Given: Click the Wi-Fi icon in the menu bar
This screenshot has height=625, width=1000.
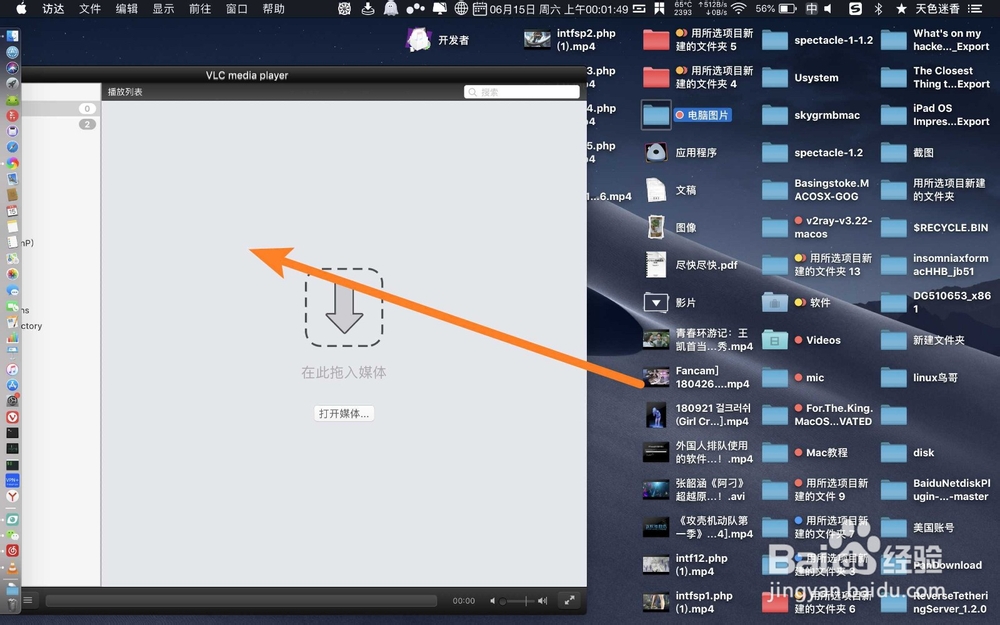Looking at the screenshot, I should 739,8.
